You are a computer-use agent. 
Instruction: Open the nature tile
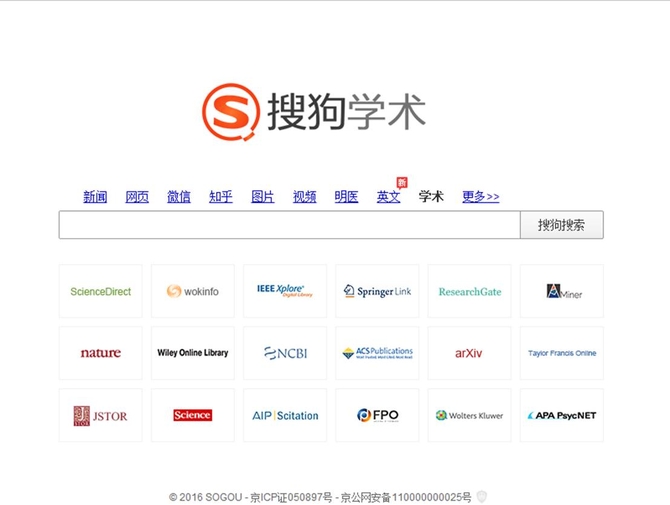pyautogui.click(x=100, y=353)
